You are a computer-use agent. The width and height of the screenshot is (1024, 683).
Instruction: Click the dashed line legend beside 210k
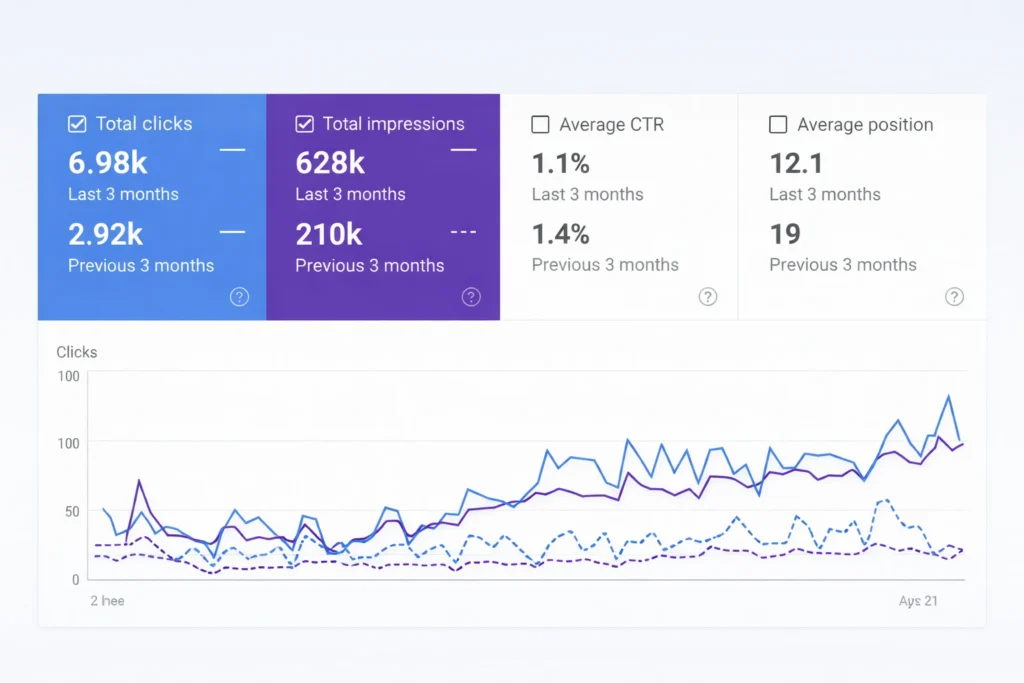(x=463, y=232)
